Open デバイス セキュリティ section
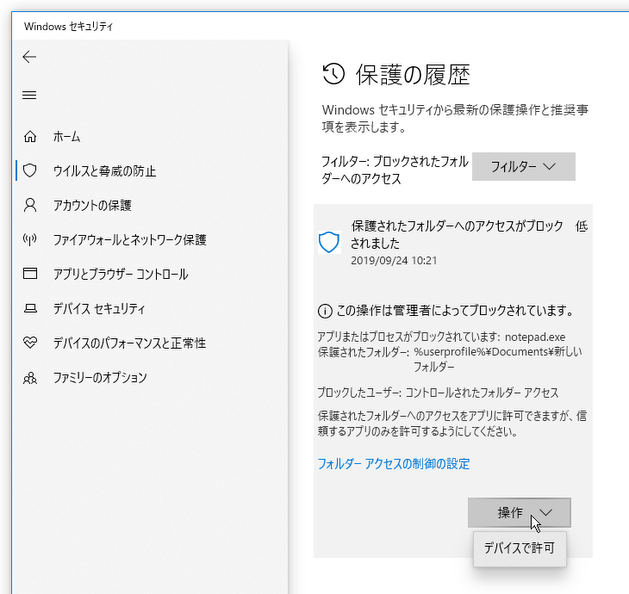 click(99, 308)
